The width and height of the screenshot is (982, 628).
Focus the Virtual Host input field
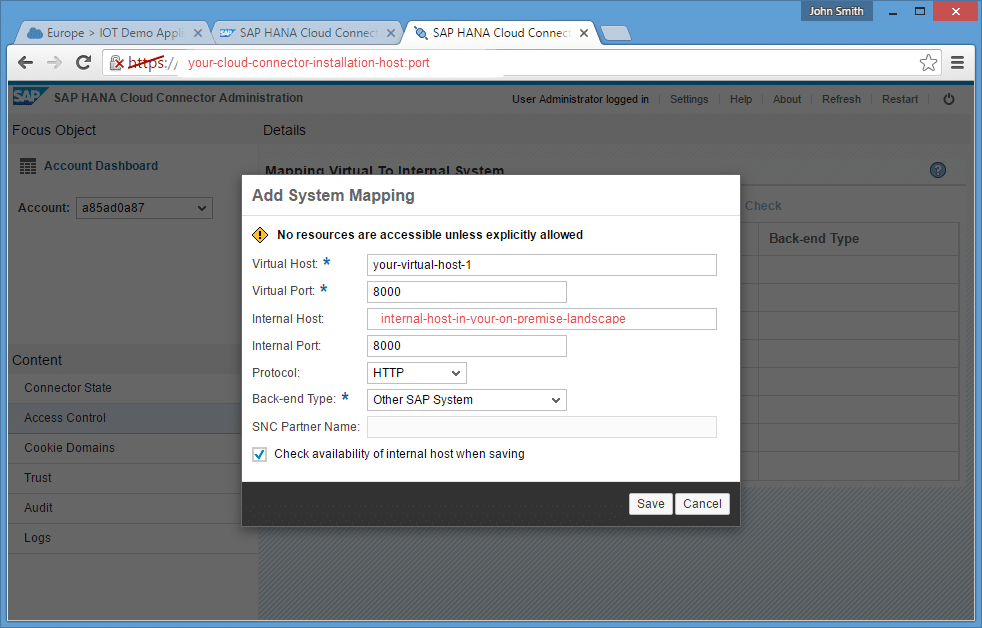[542, 265]
